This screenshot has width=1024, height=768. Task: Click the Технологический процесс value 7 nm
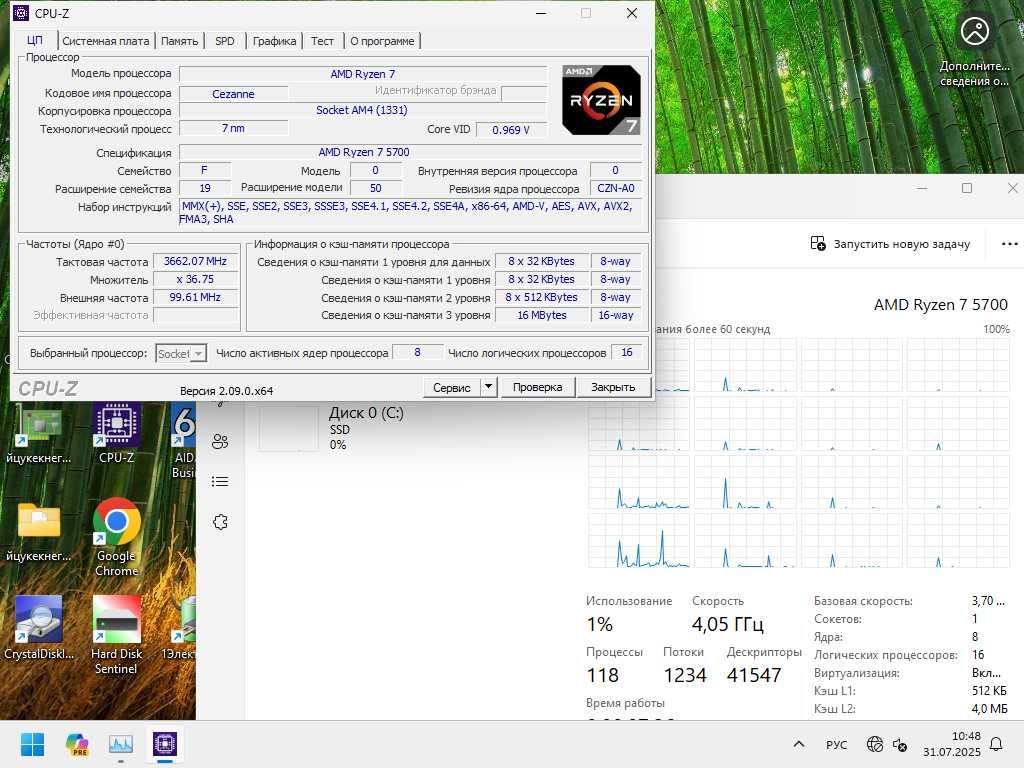[x=233, y=128]
